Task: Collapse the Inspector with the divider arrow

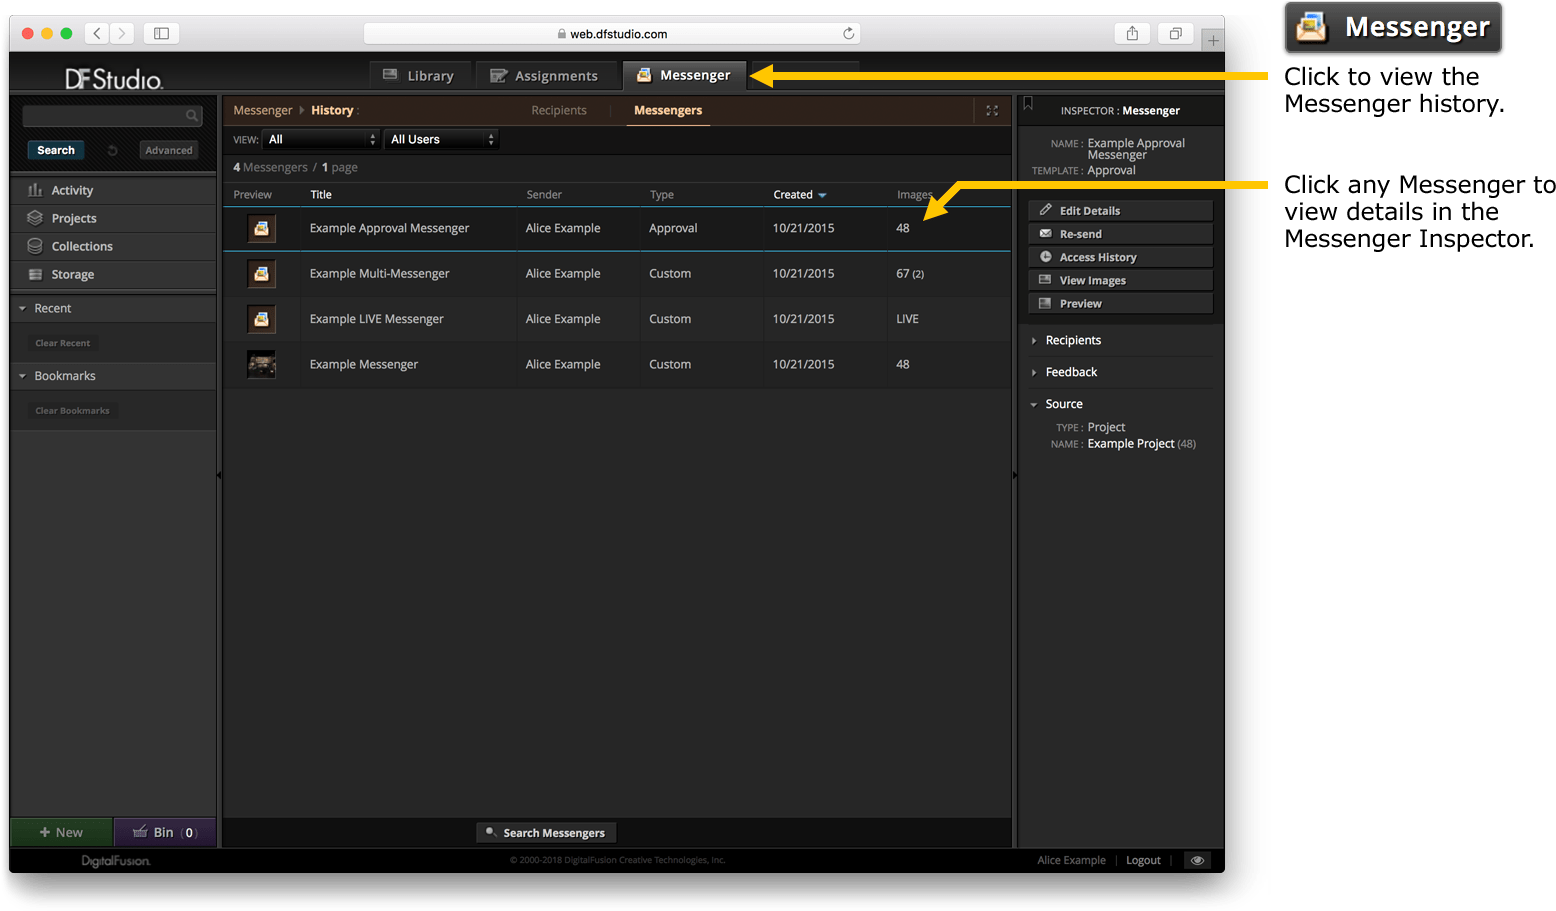Action: tap(1014, 475)
